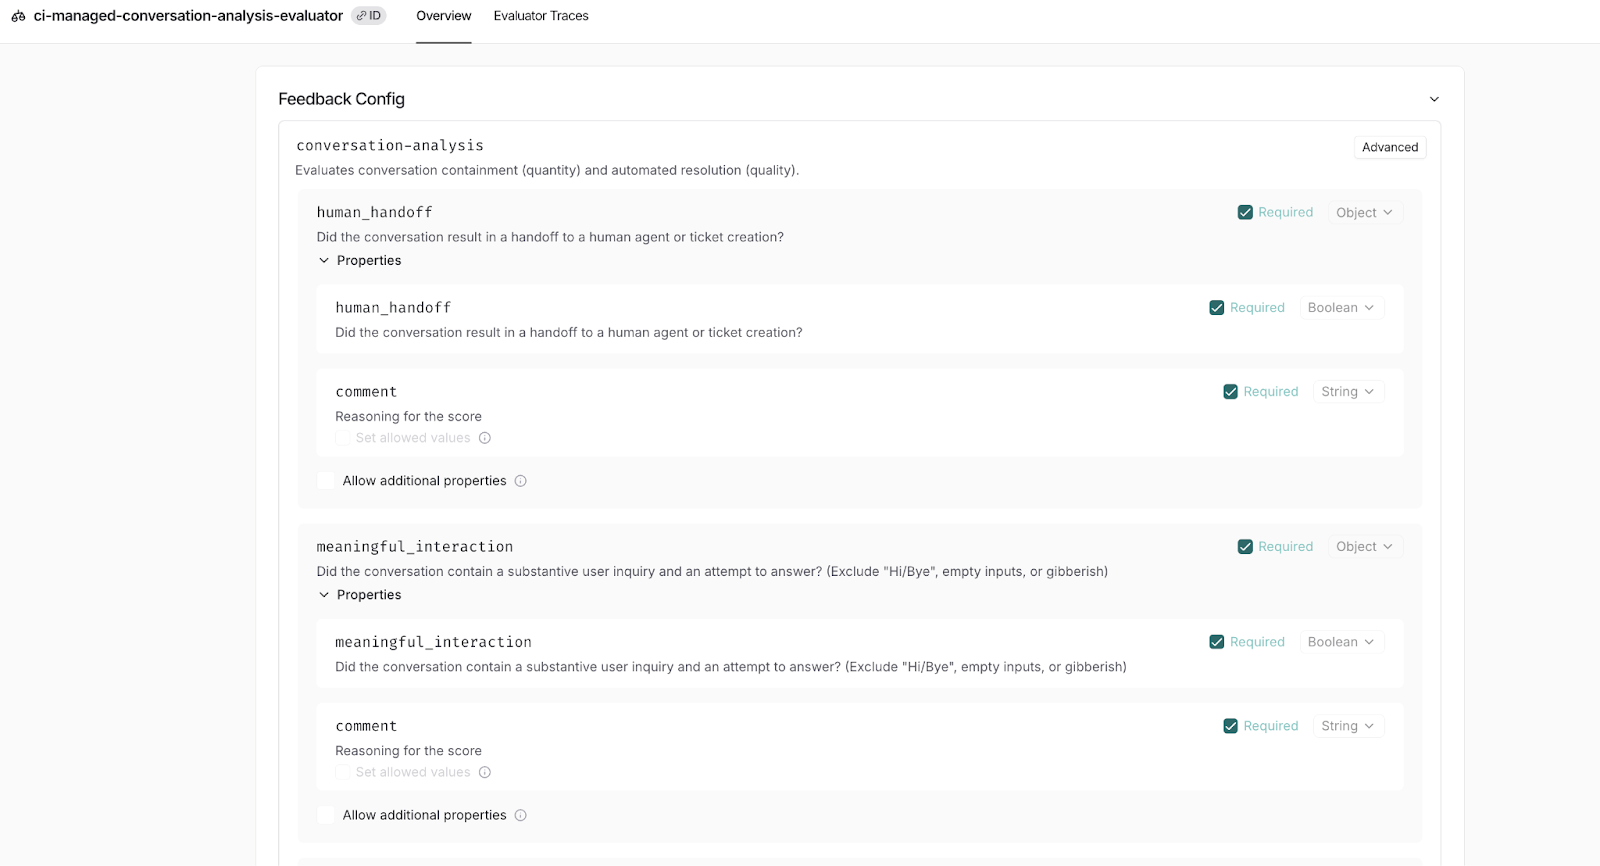
Task: Click info icon beside meaningful_interaction Set allowed values
Action: (x=485, y=772)
